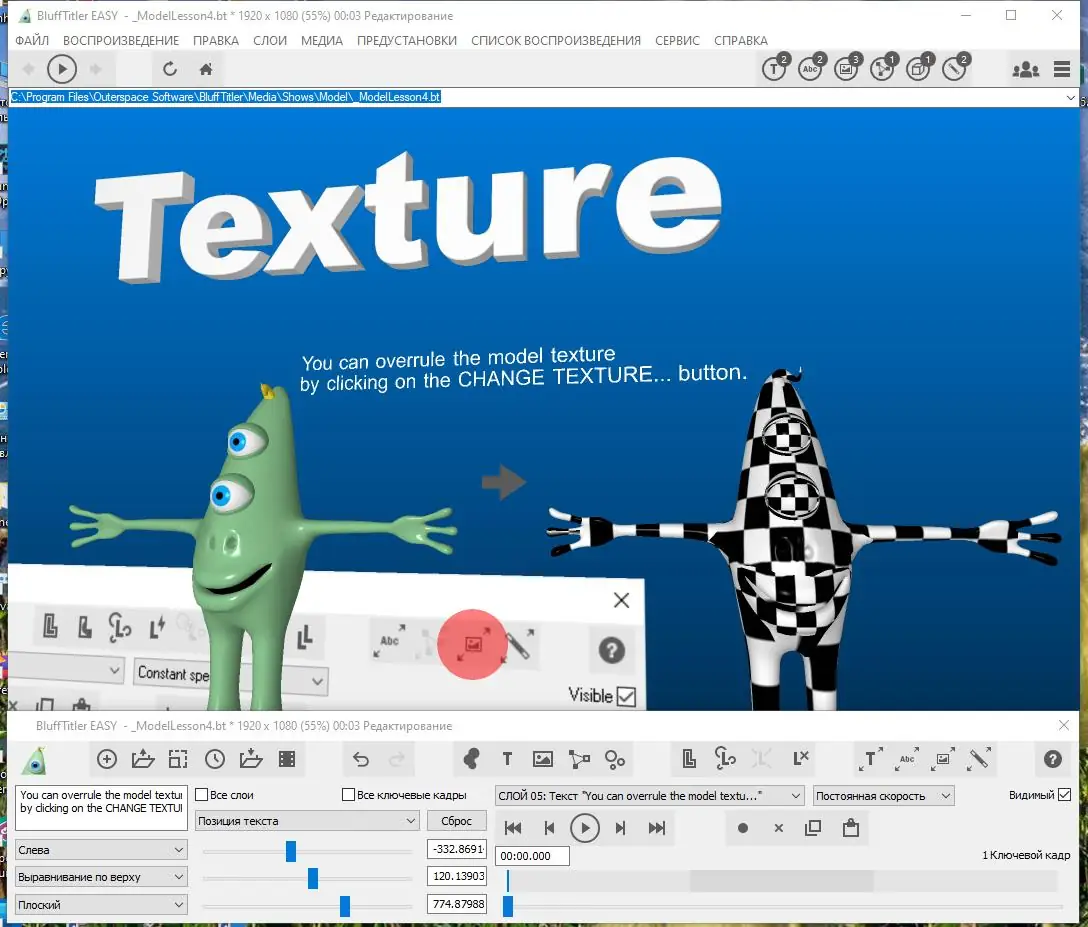
Task: Undo the last action
Action: coord(361,759)
